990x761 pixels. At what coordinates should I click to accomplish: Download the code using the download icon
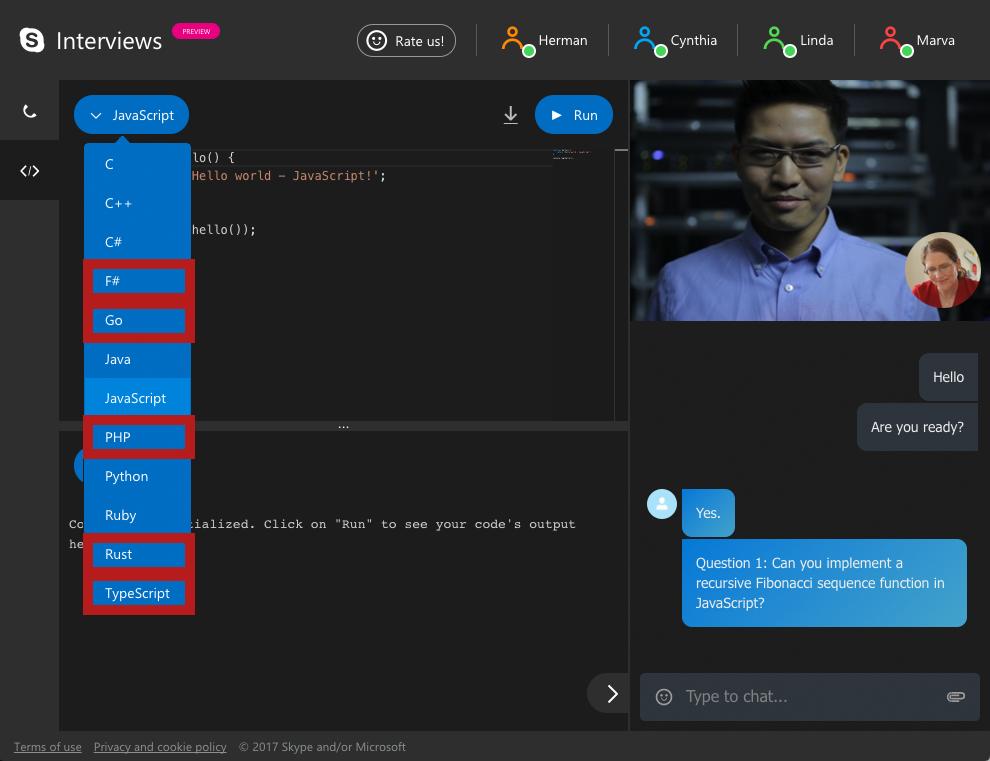point(510,115)
